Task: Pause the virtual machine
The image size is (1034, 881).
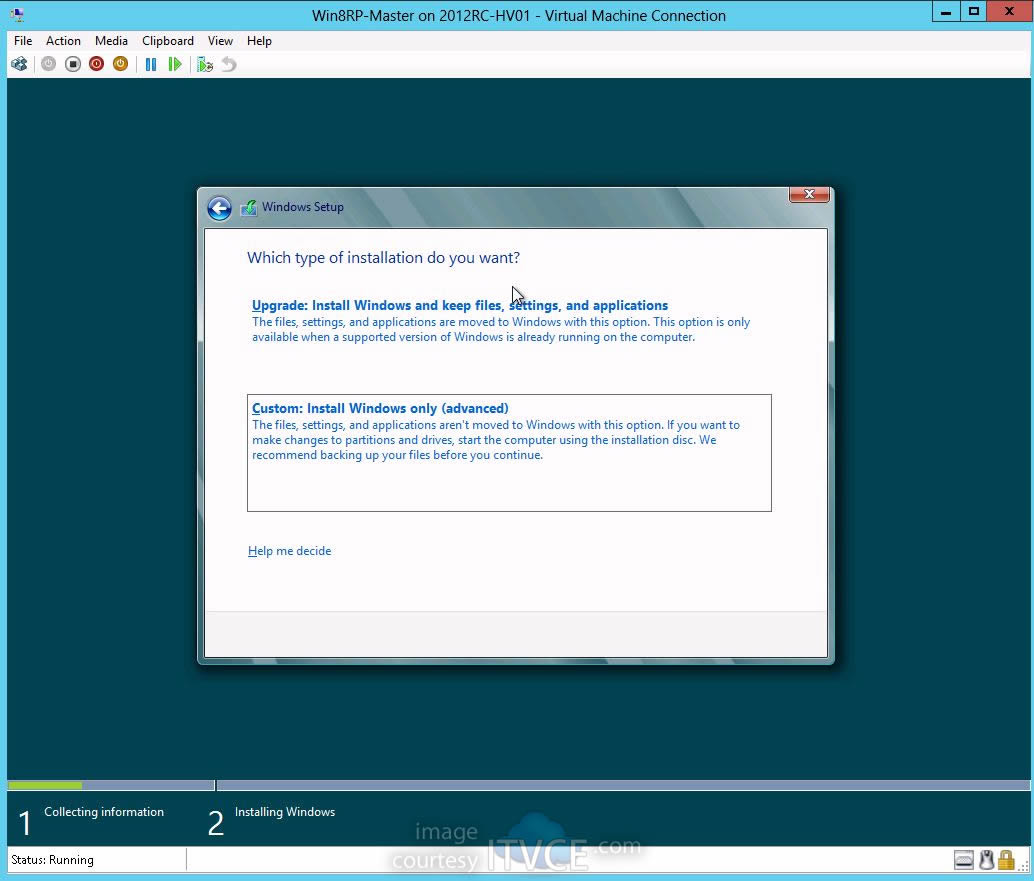Action: 150,64
